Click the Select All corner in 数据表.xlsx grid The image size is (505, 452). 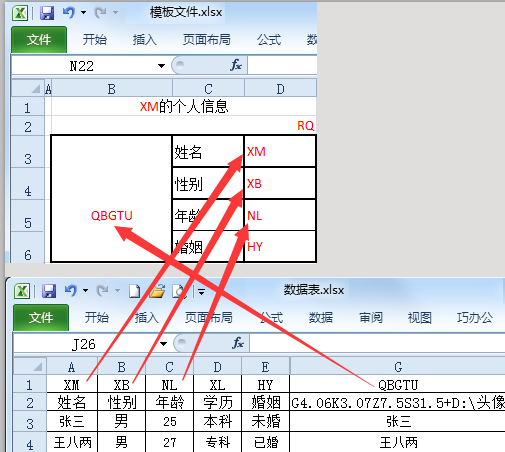coord(30,366)
